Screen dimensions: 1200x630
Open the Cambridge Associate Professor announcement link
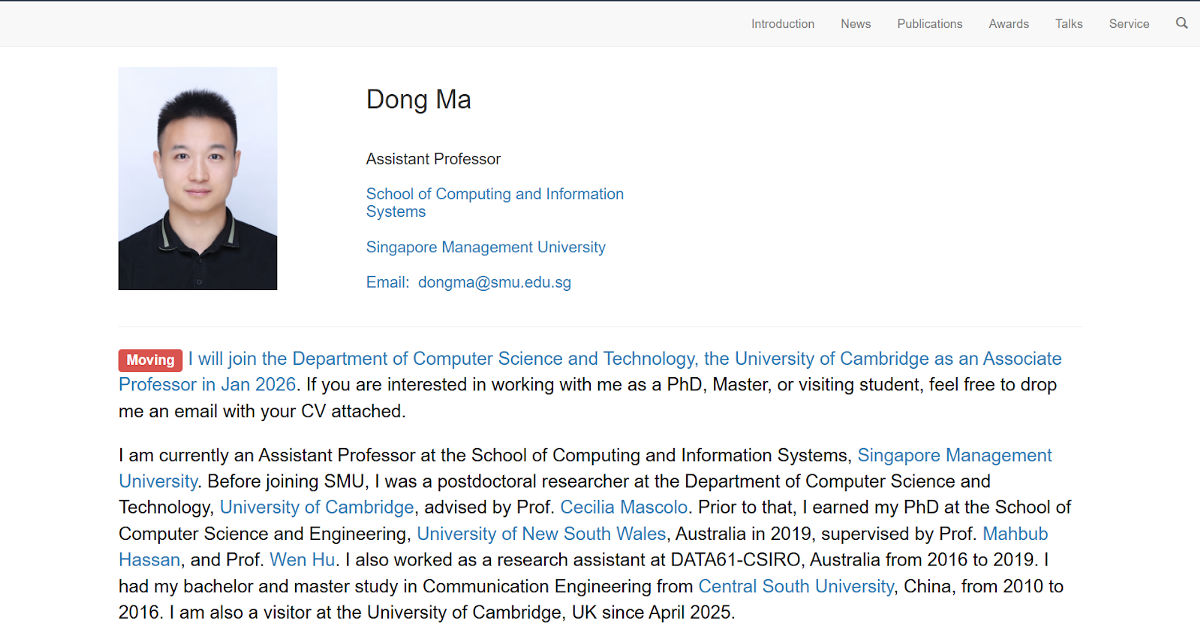click(590, 371)
